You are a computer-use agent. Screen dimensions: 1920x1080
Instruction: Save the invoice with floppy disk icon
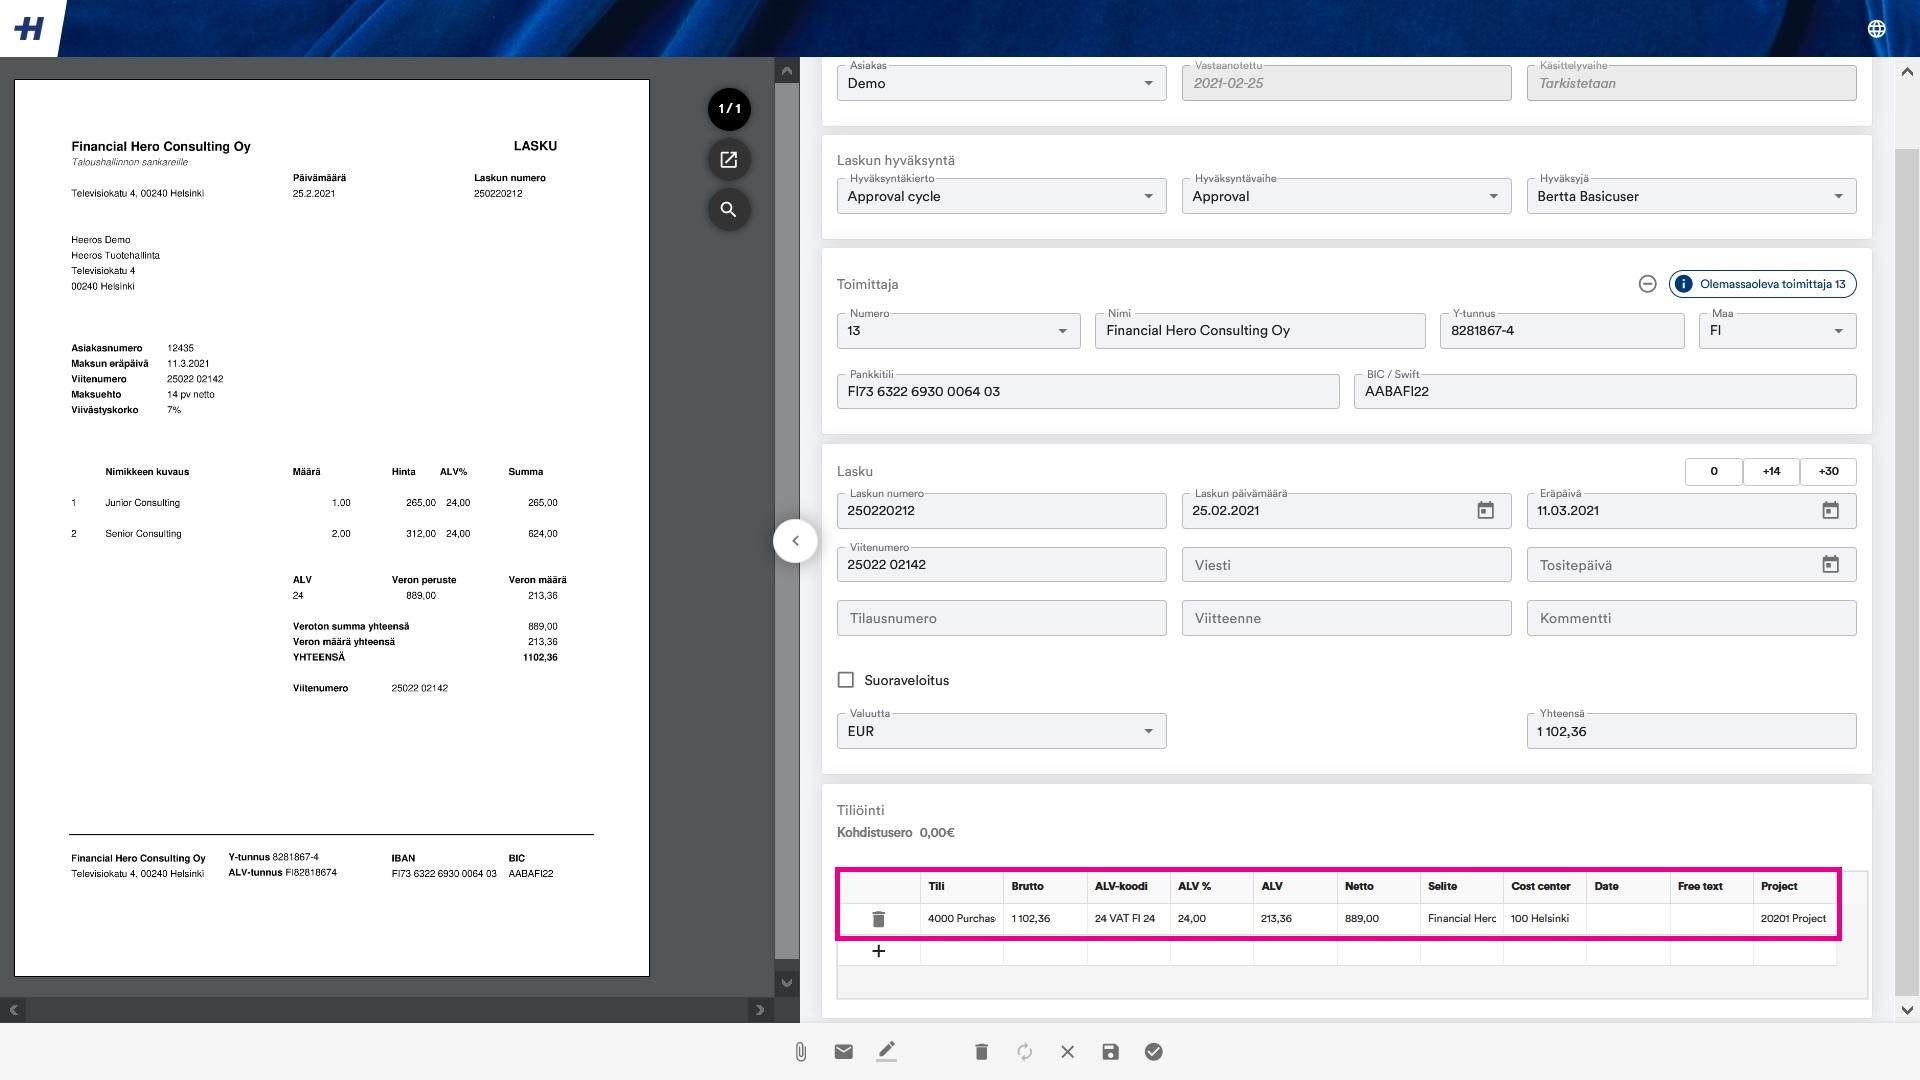1111,1052
